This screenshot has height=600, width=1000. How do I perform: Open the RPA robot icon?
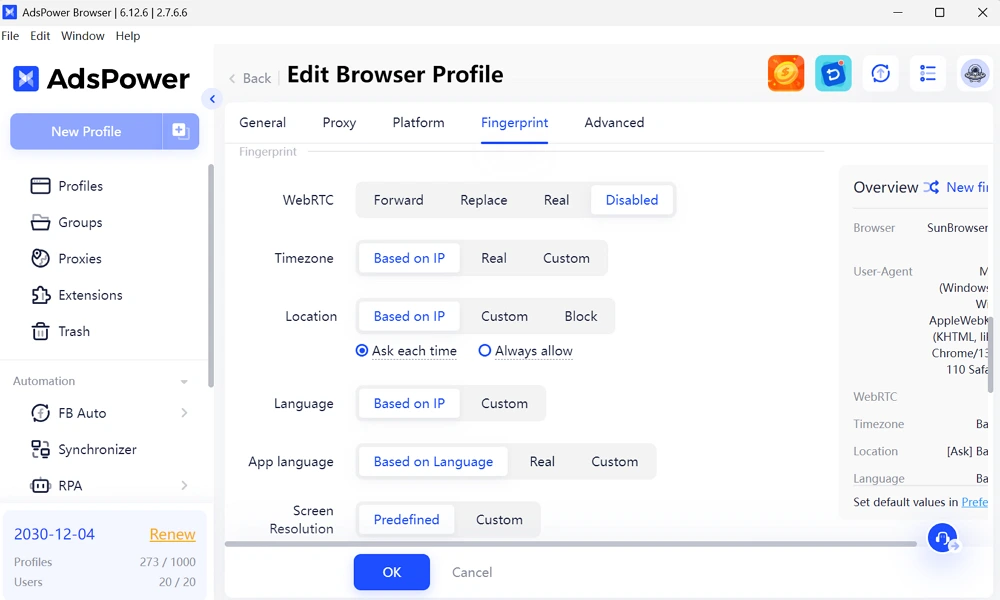[40, 486]
